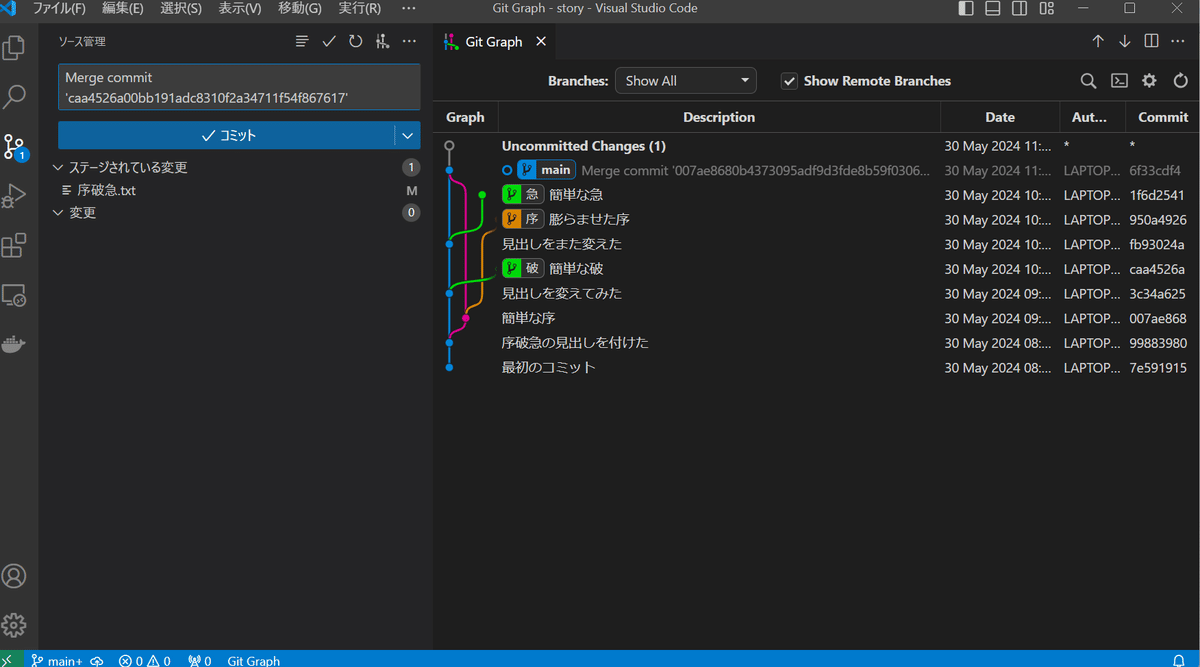Toggle Show Remote Branches checkbox
This screenshot has height=667, width=1200.
click(x=789, y=81)
